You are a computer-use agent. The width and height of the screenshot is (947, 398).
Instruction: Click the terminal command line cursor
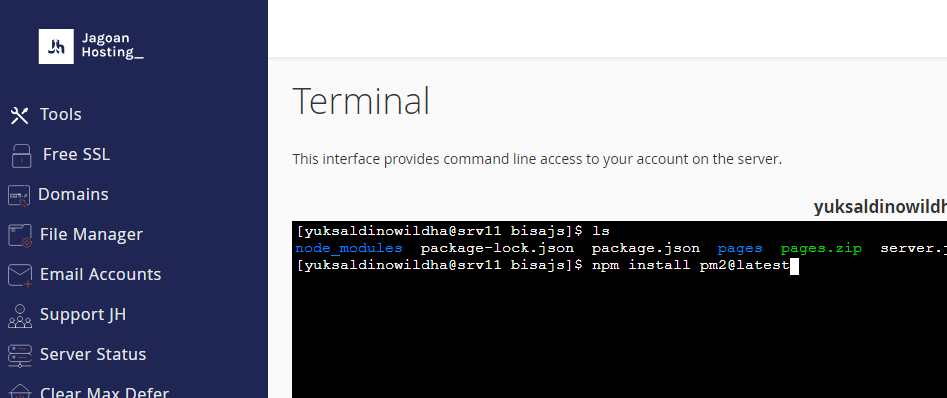coord(794,266)
